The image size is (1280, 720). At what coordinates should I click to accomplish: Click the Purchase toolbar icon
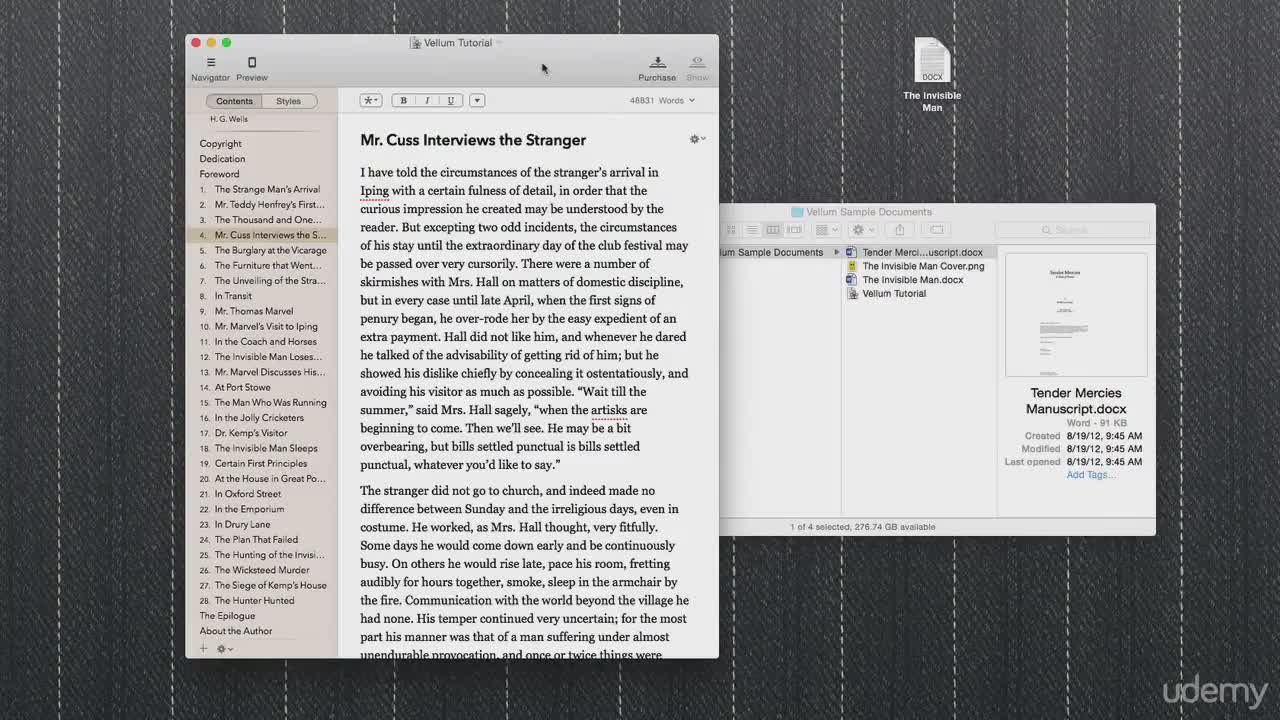[657, 68]
